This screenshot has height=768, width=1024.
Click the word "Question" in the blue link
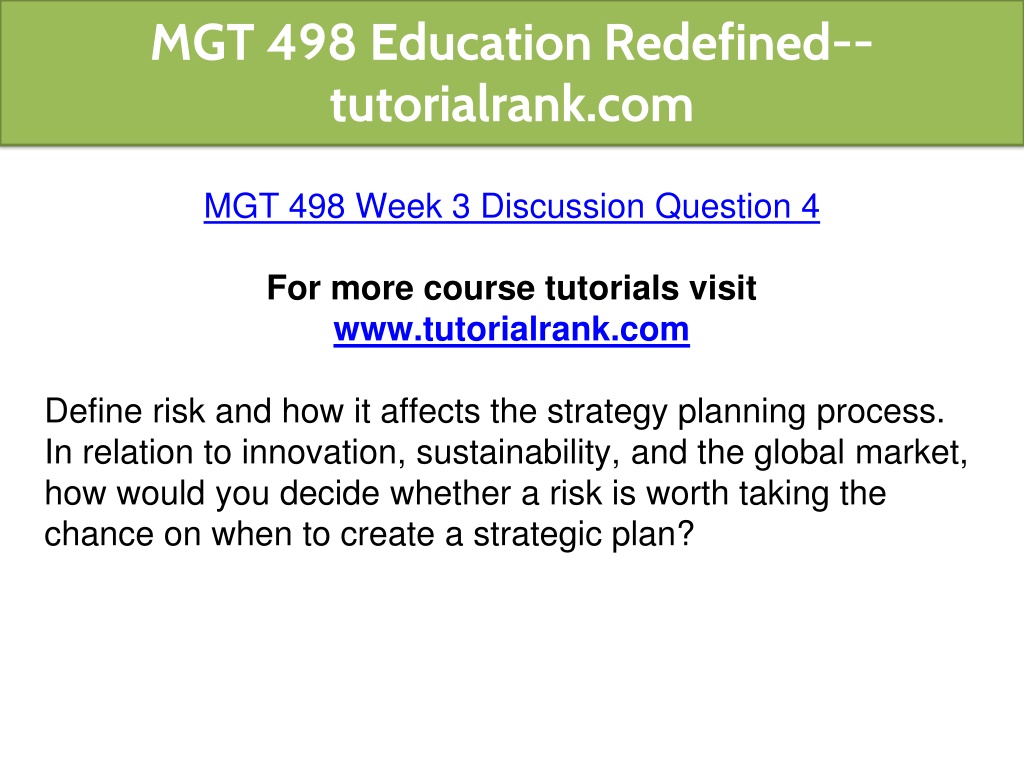pyautogui.click(x=722, y=206)
